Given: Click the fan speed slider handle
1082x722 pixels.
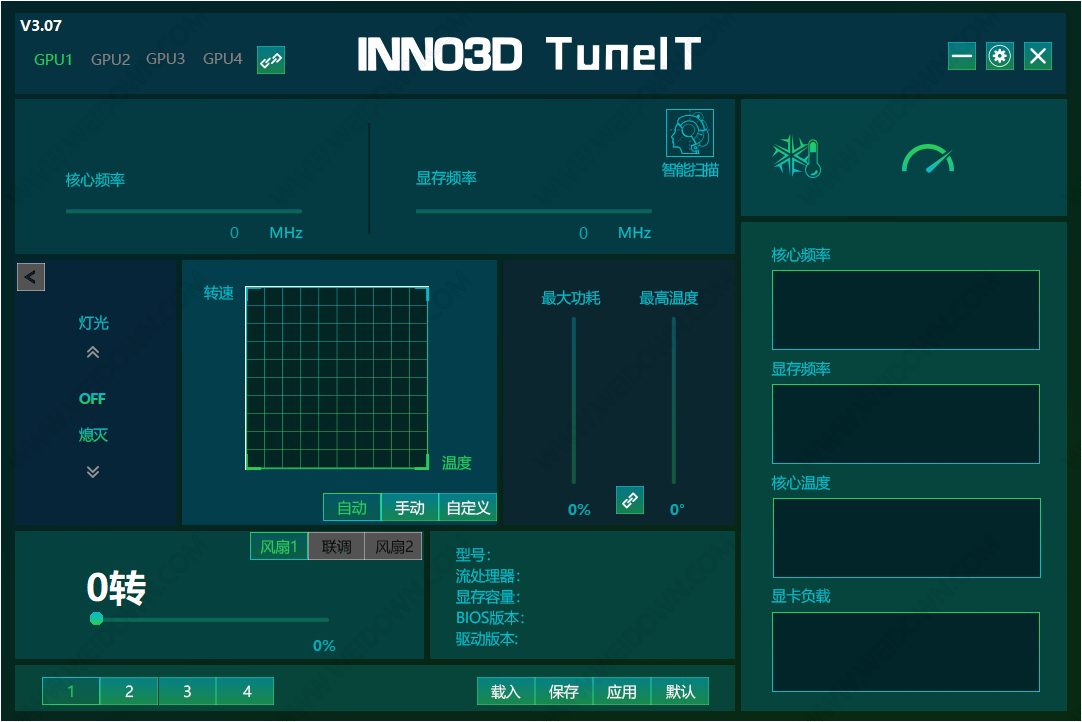Looking at the screenshot, I should pos(97,618).
